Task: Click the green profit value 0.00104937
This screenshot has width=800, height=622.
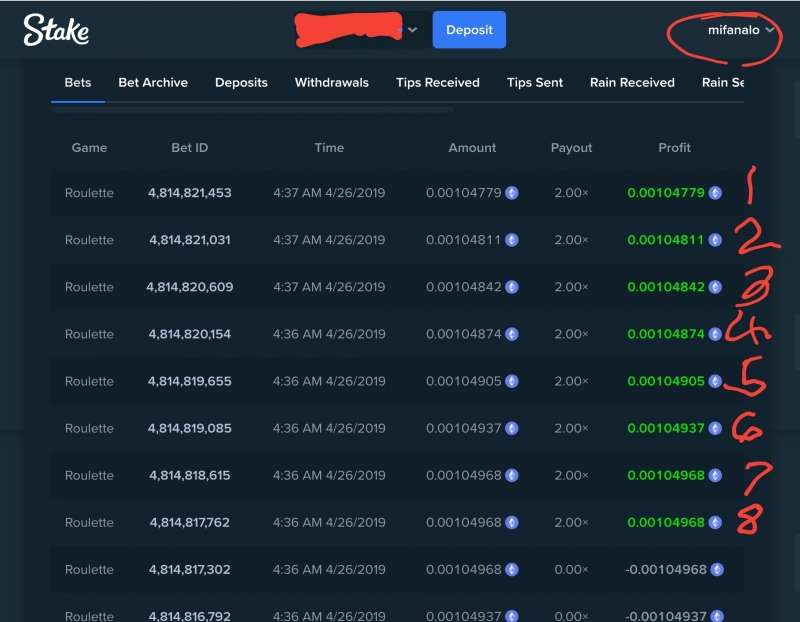Action: tap(666, 428)
